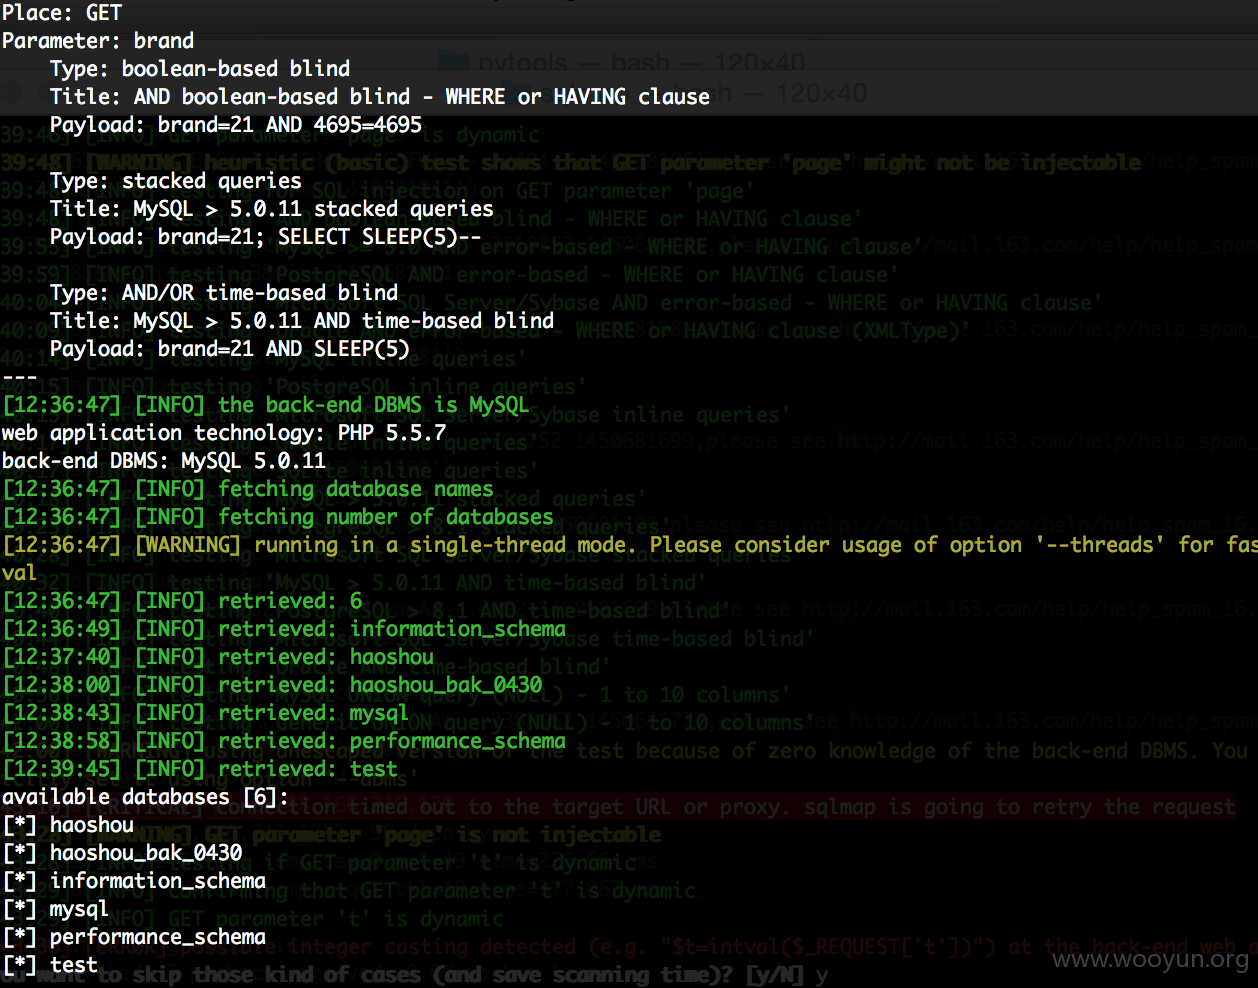Click the '[12:37:40] retrieved: haoshou' line
Viewport: 1258px width, 988px height.
point(218,657)
